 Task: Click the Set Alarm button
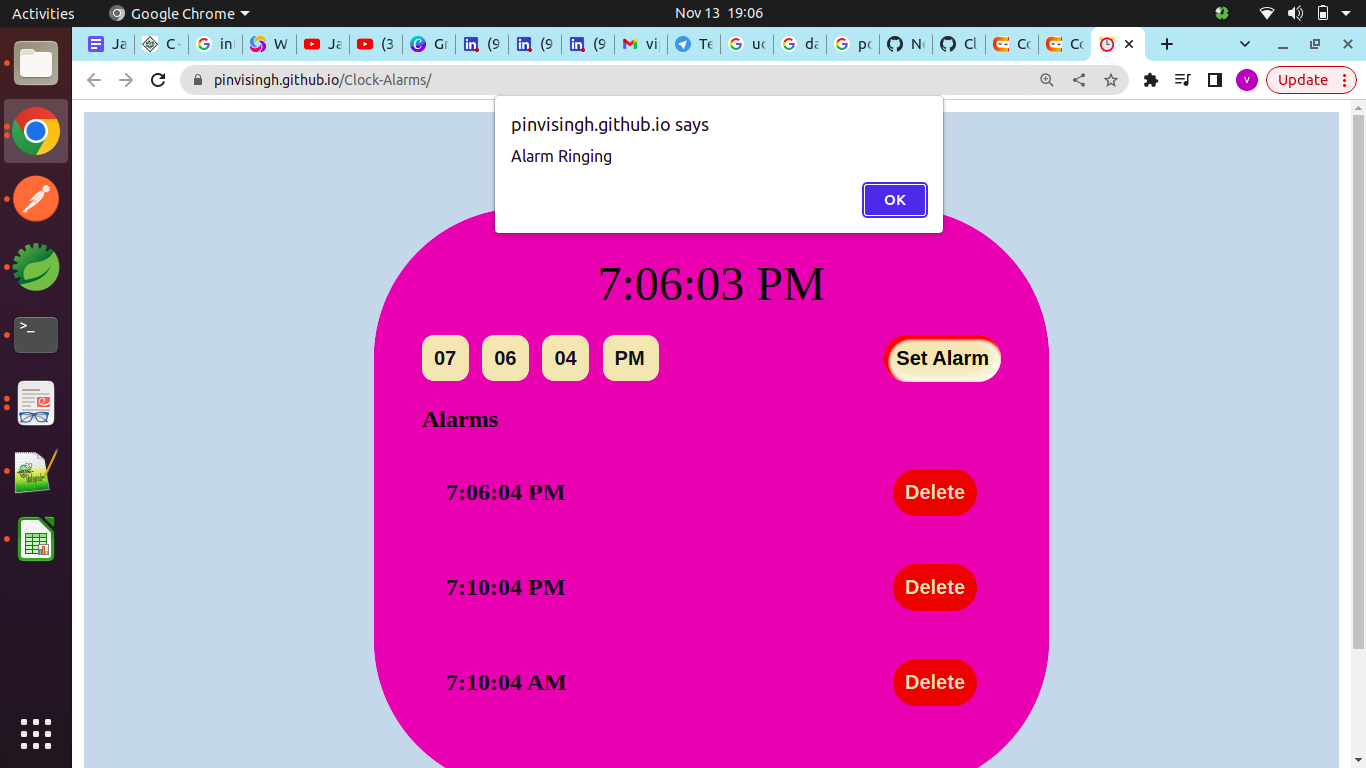pyautogui.click(x=942, y=358)
